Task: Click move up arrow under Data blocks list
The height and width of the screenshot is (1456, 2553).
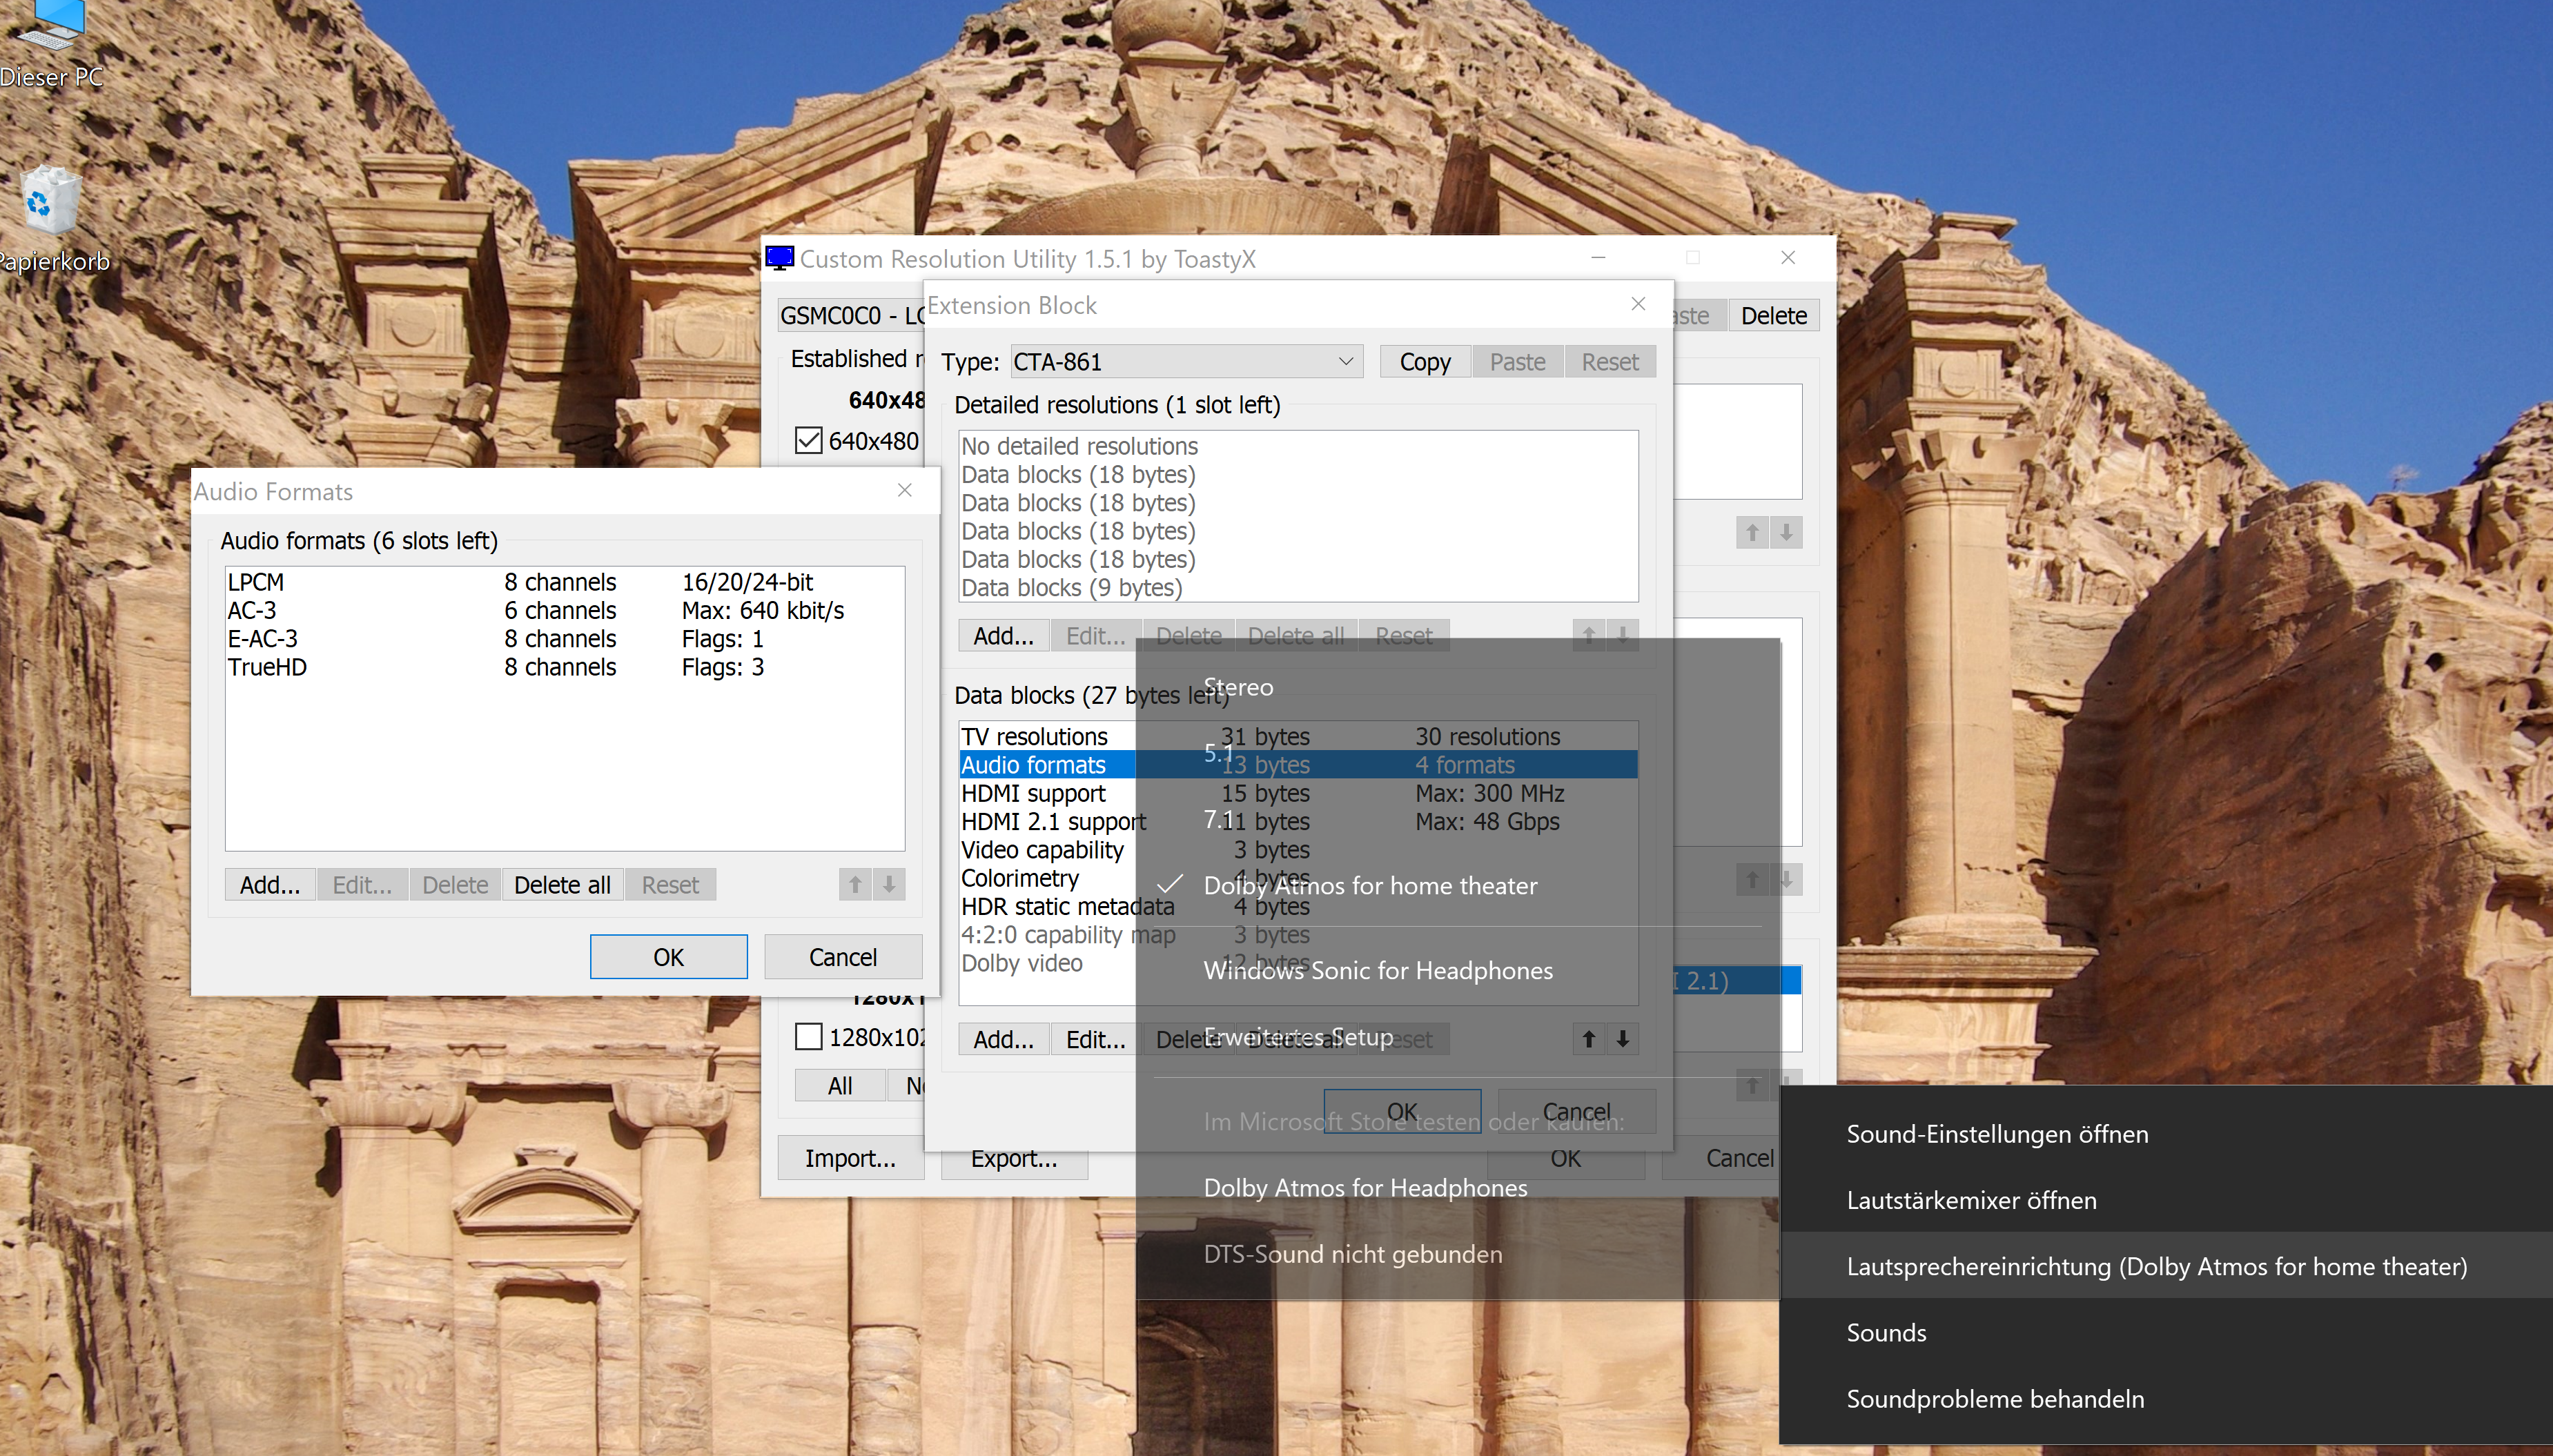Action: pos(1588,1038)
